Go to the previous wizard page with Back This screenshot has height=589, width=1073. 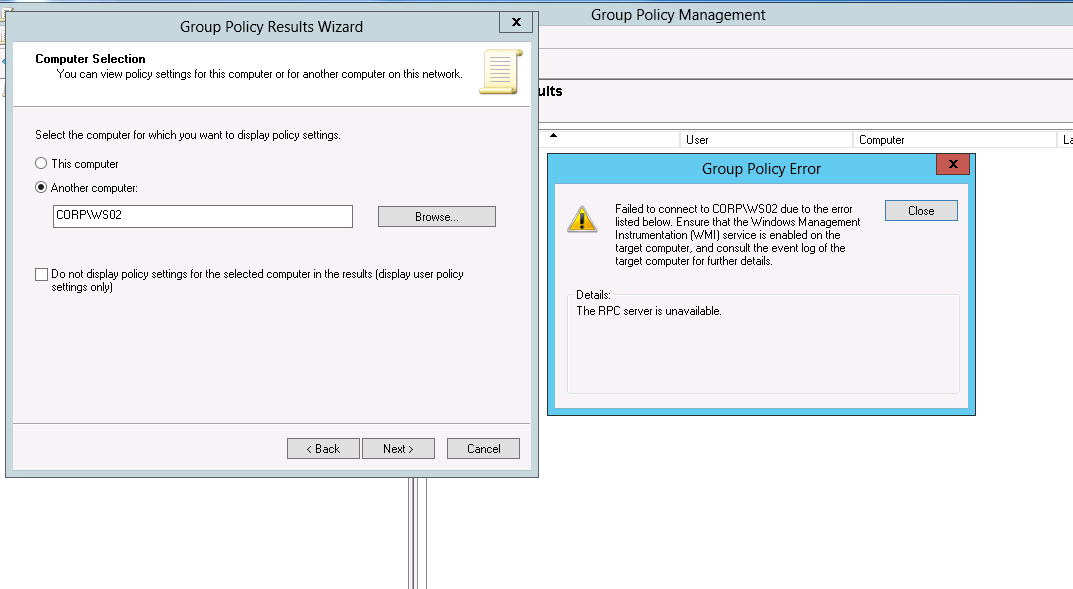point(323,449)
